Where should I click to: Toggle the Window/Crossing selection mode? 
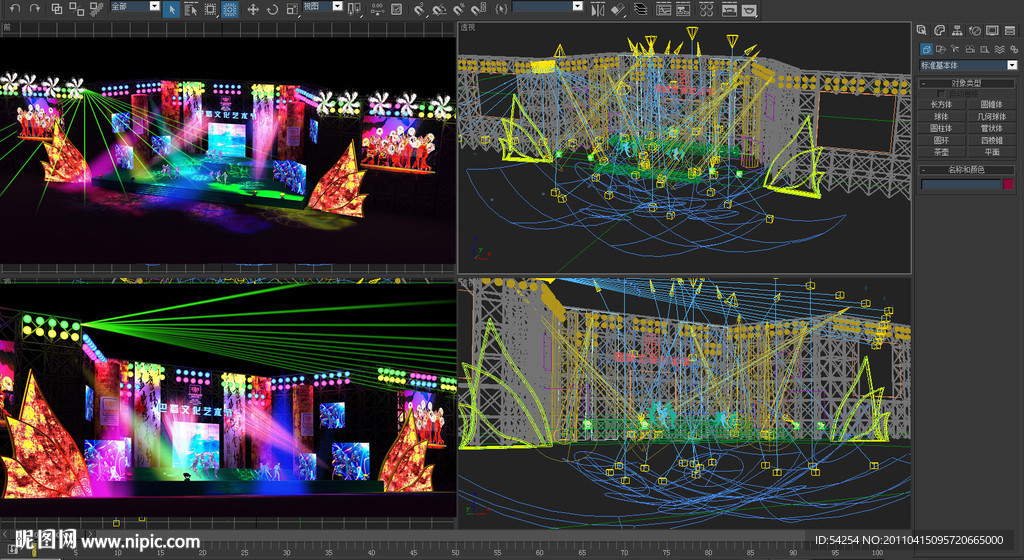(230, 9)
